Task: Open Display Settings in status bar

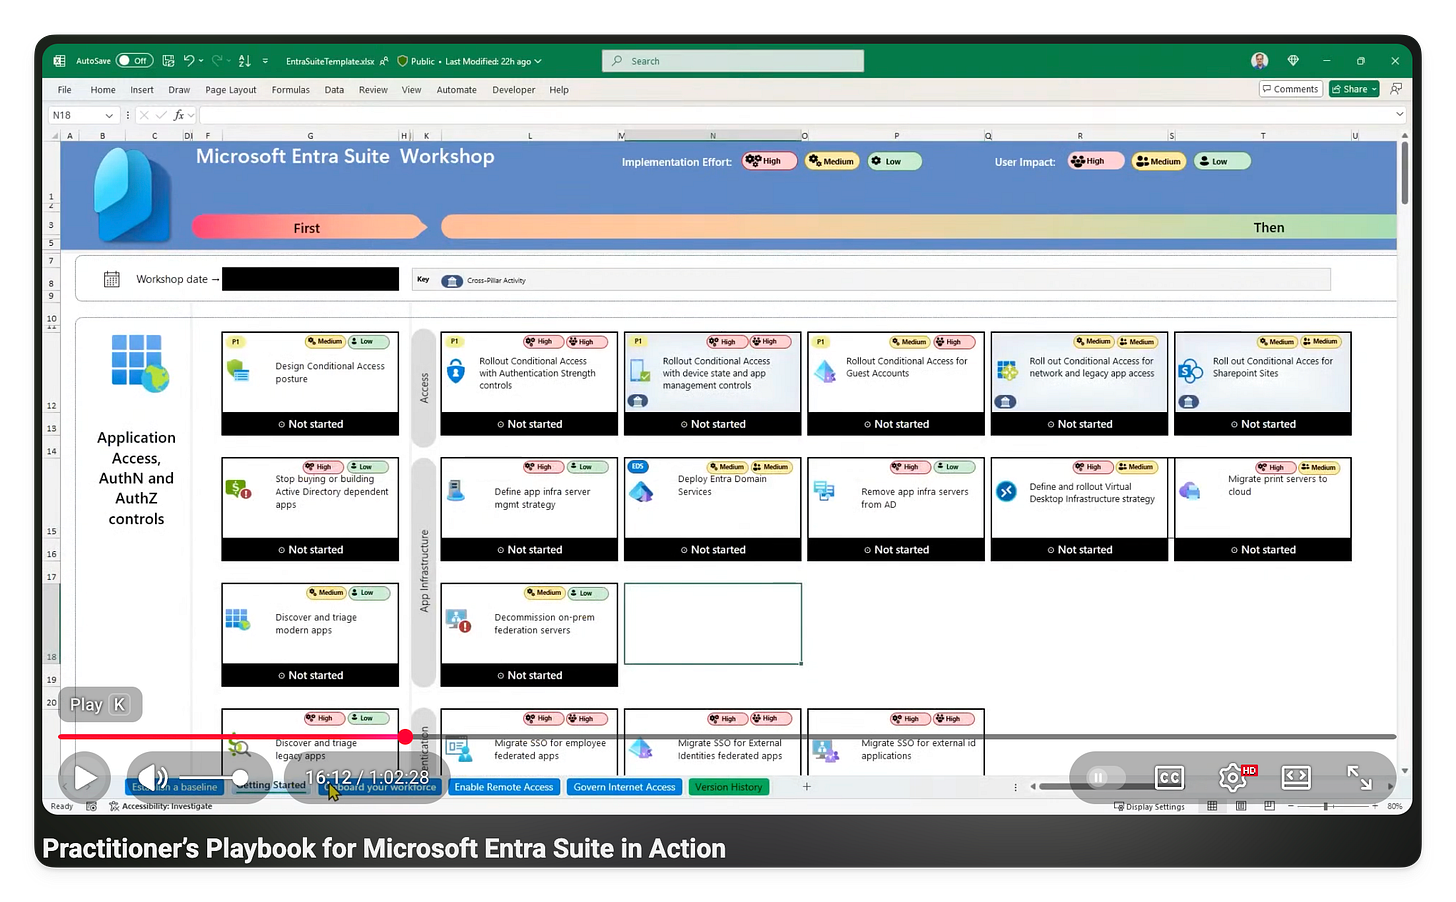Action: coord(1150,806)
